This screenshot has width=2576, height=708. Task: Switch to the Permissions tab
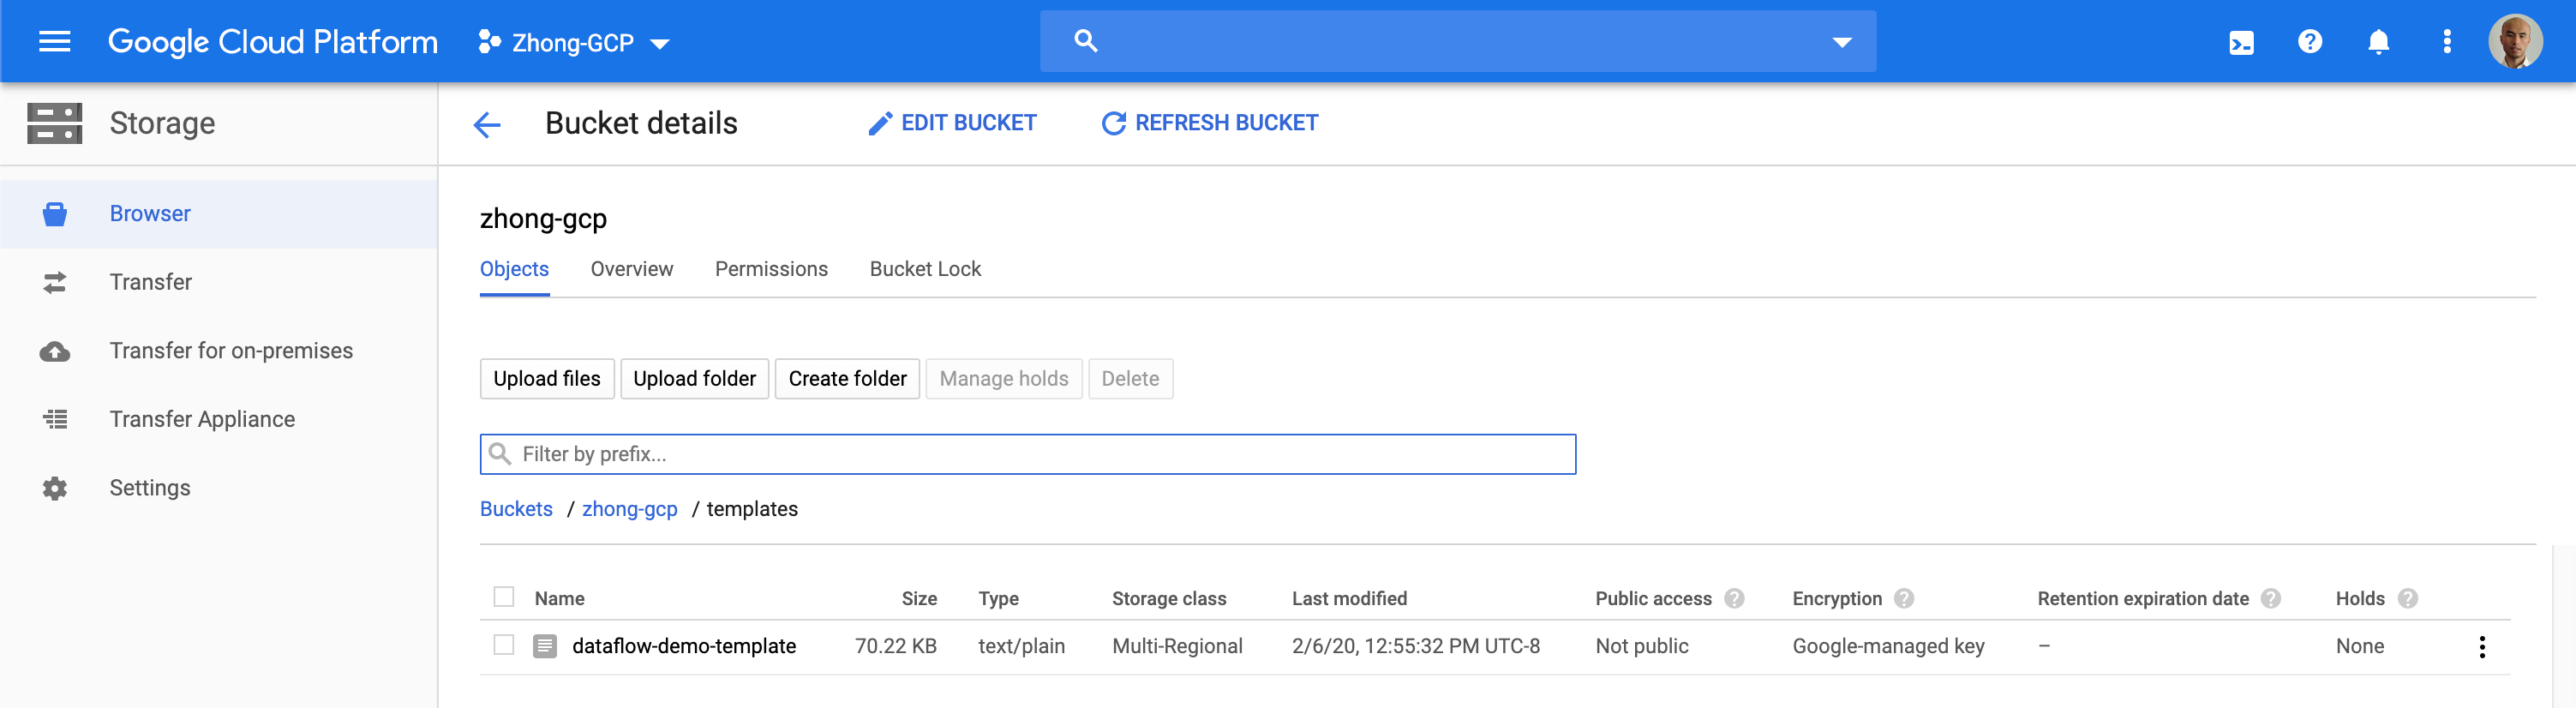[771, 269]
